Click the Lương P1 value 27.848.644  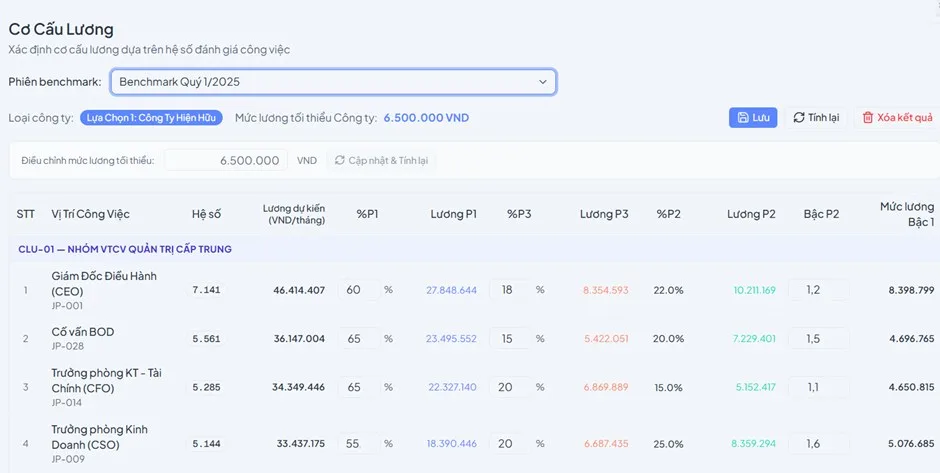click(x=451, y=290)
